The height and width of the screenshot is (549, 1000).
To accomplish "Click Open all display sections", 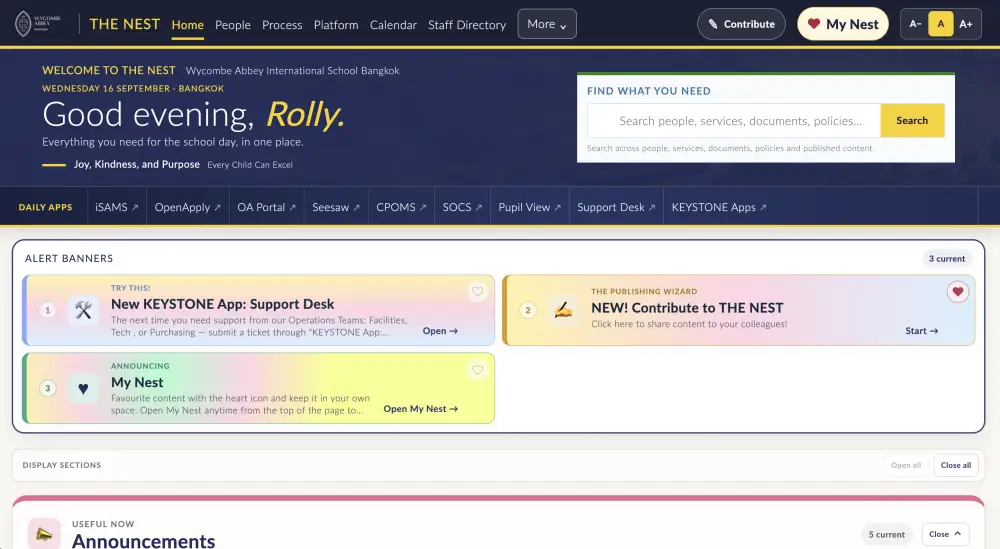I will pyautogui.click(x=906, y=465).
